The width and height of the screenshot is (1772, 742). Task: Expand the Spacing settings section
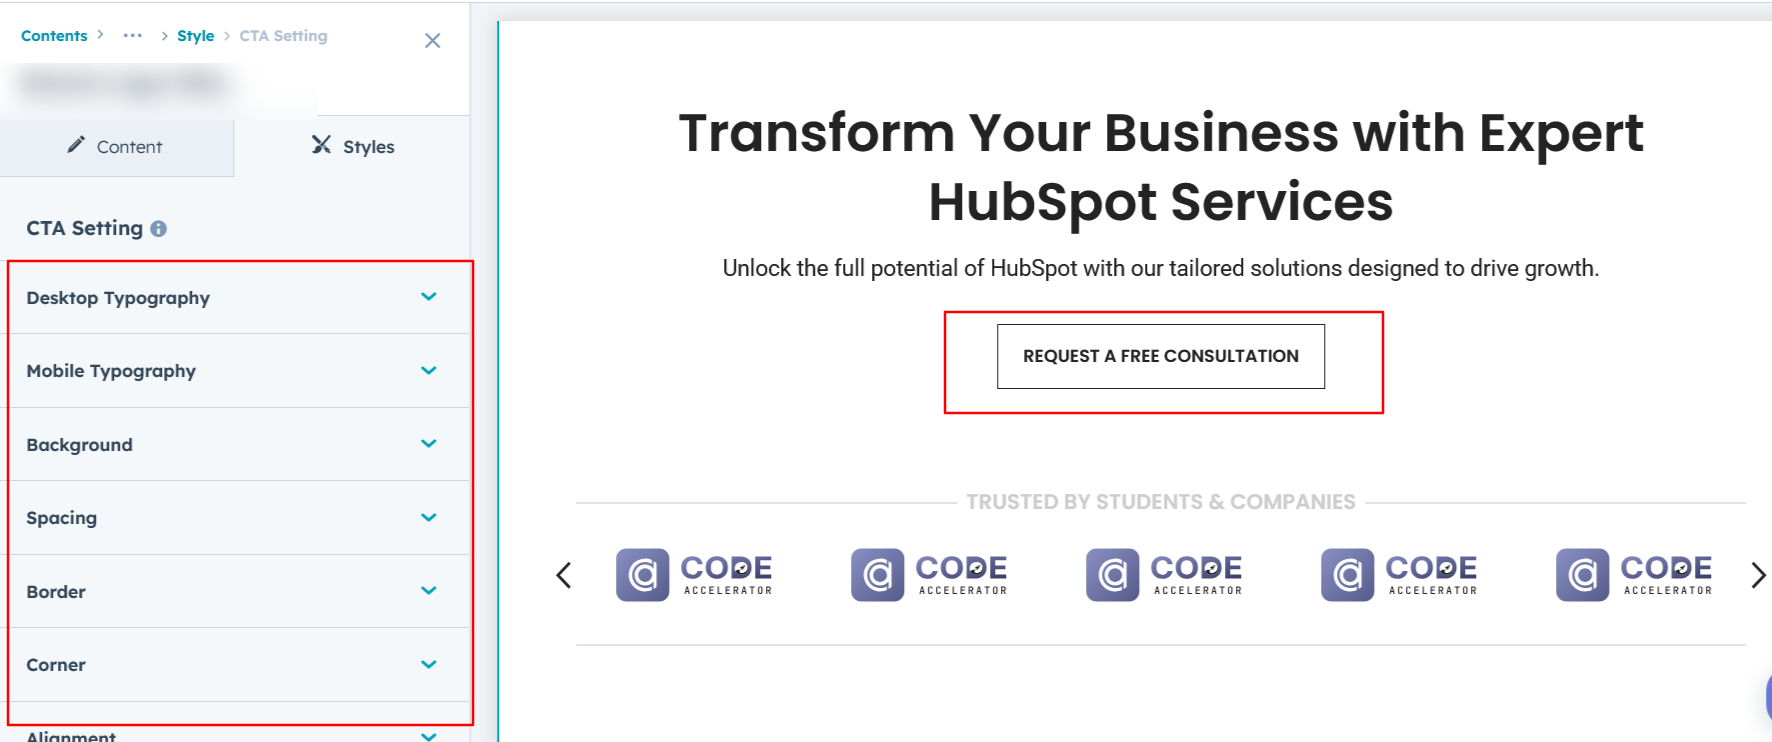pyautogui.click(x=429, y=518)
